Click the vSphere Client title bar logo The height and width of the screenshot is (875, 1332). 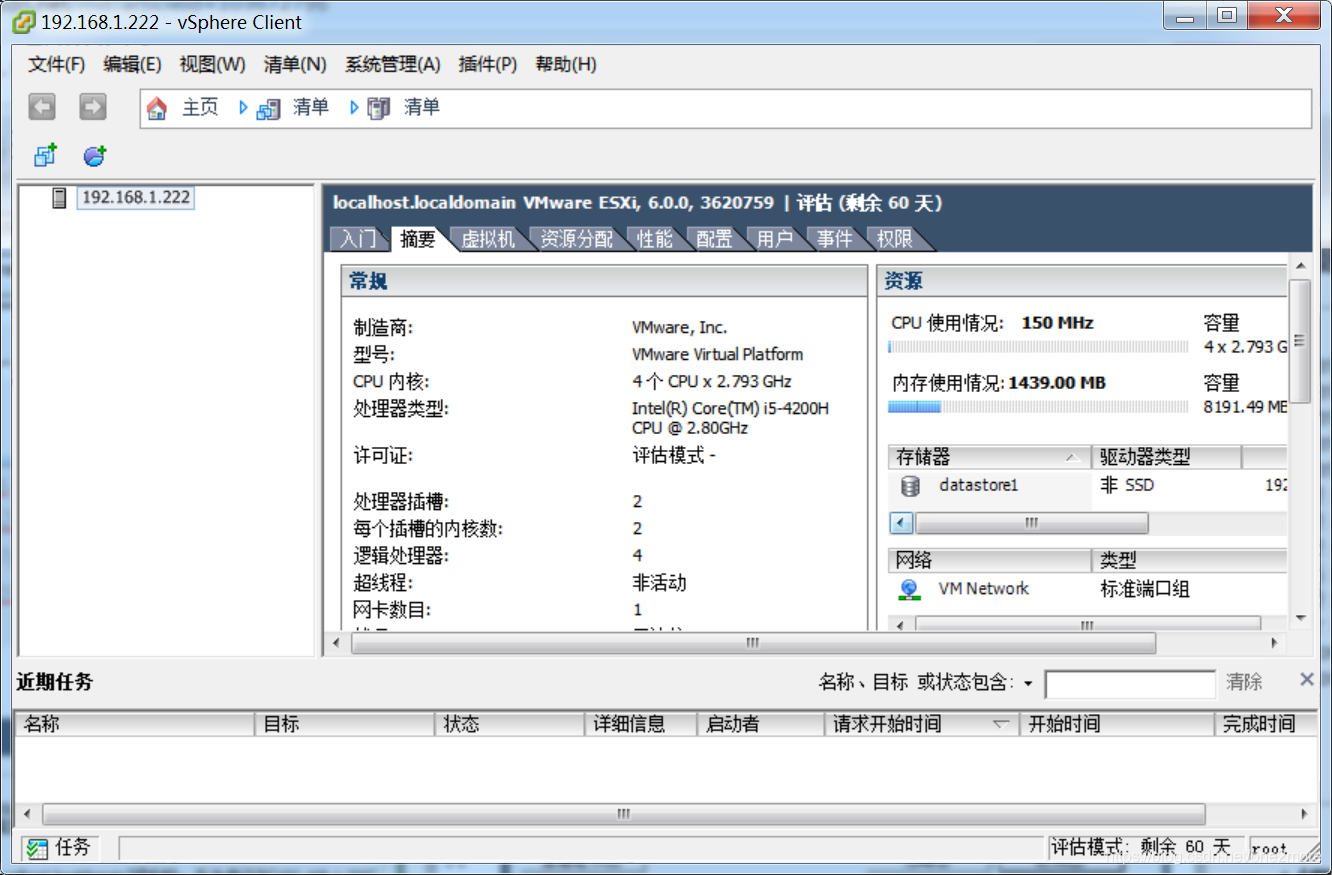pyautogui.click(x=23, y=22)
